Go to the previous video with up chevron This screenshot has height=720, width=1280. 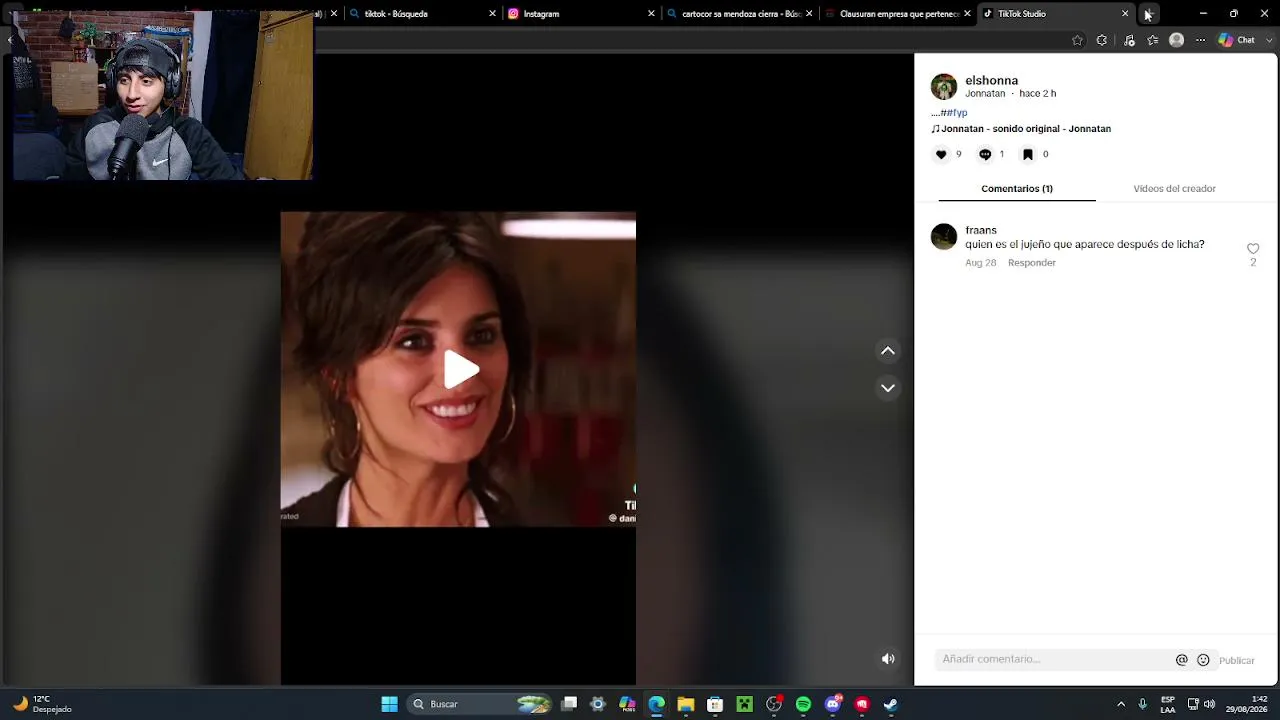pos(887,351)
